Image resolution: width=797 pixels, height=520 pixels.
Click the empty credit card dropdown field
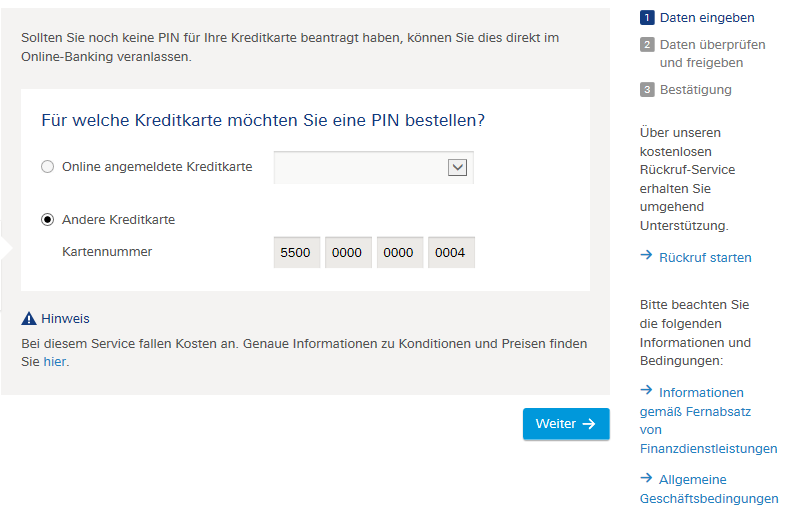pyautogui.click(x=374, y=167)
